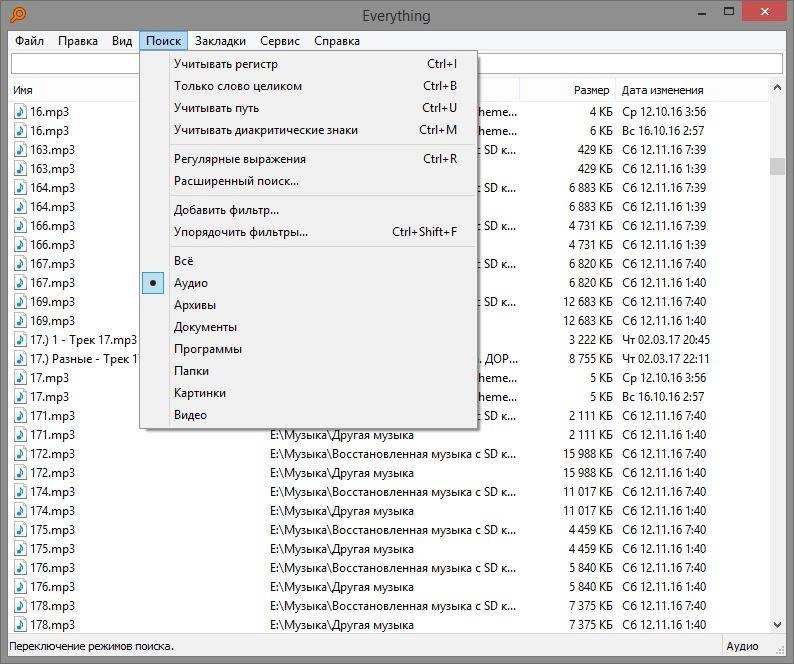Open the Справка menu

[x=337, y=41]
